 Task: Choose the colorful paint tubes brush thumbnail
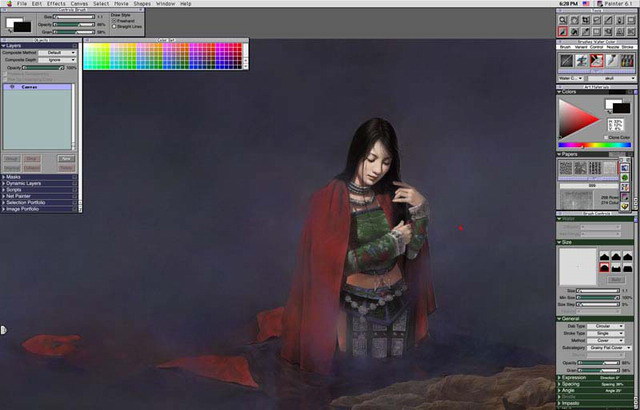point(627,60)
